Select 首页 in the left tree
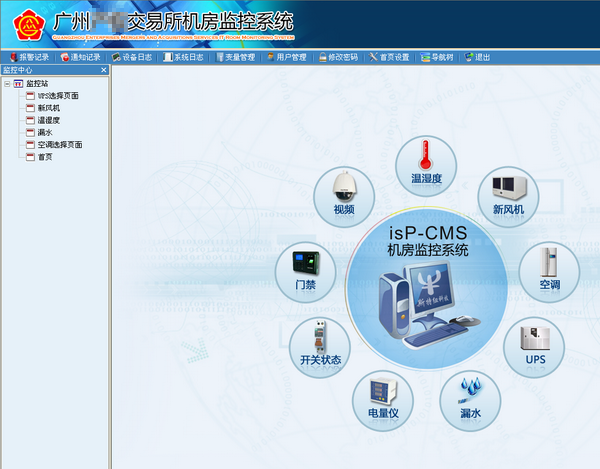 coord(45,157)
